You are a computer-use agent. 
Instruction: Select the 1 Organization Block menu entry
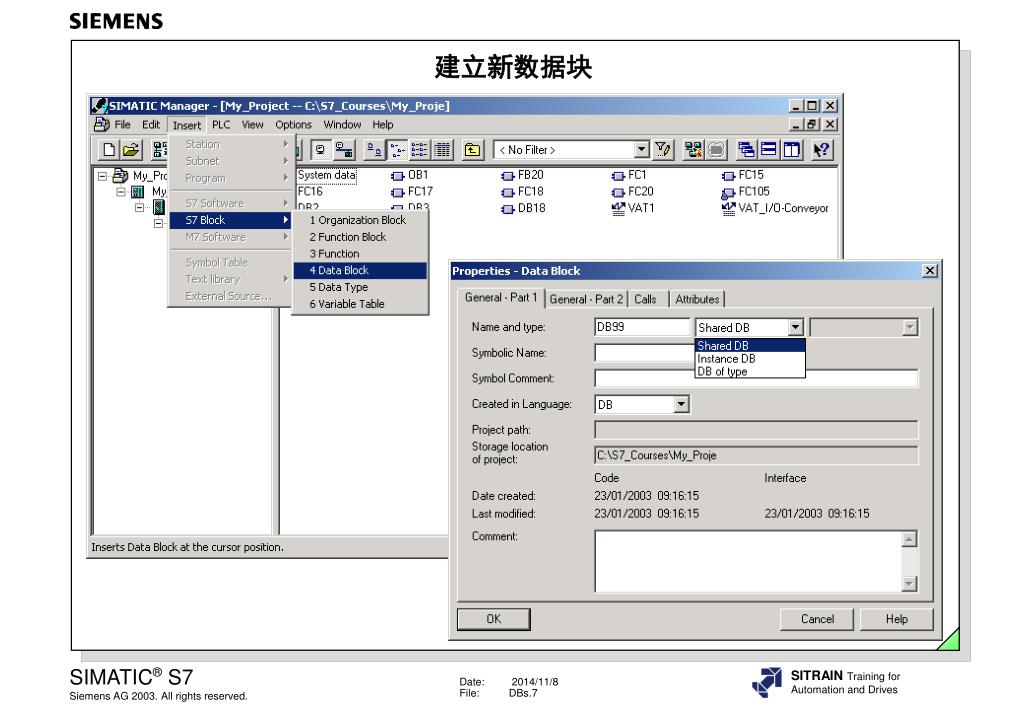coord(359,220)
